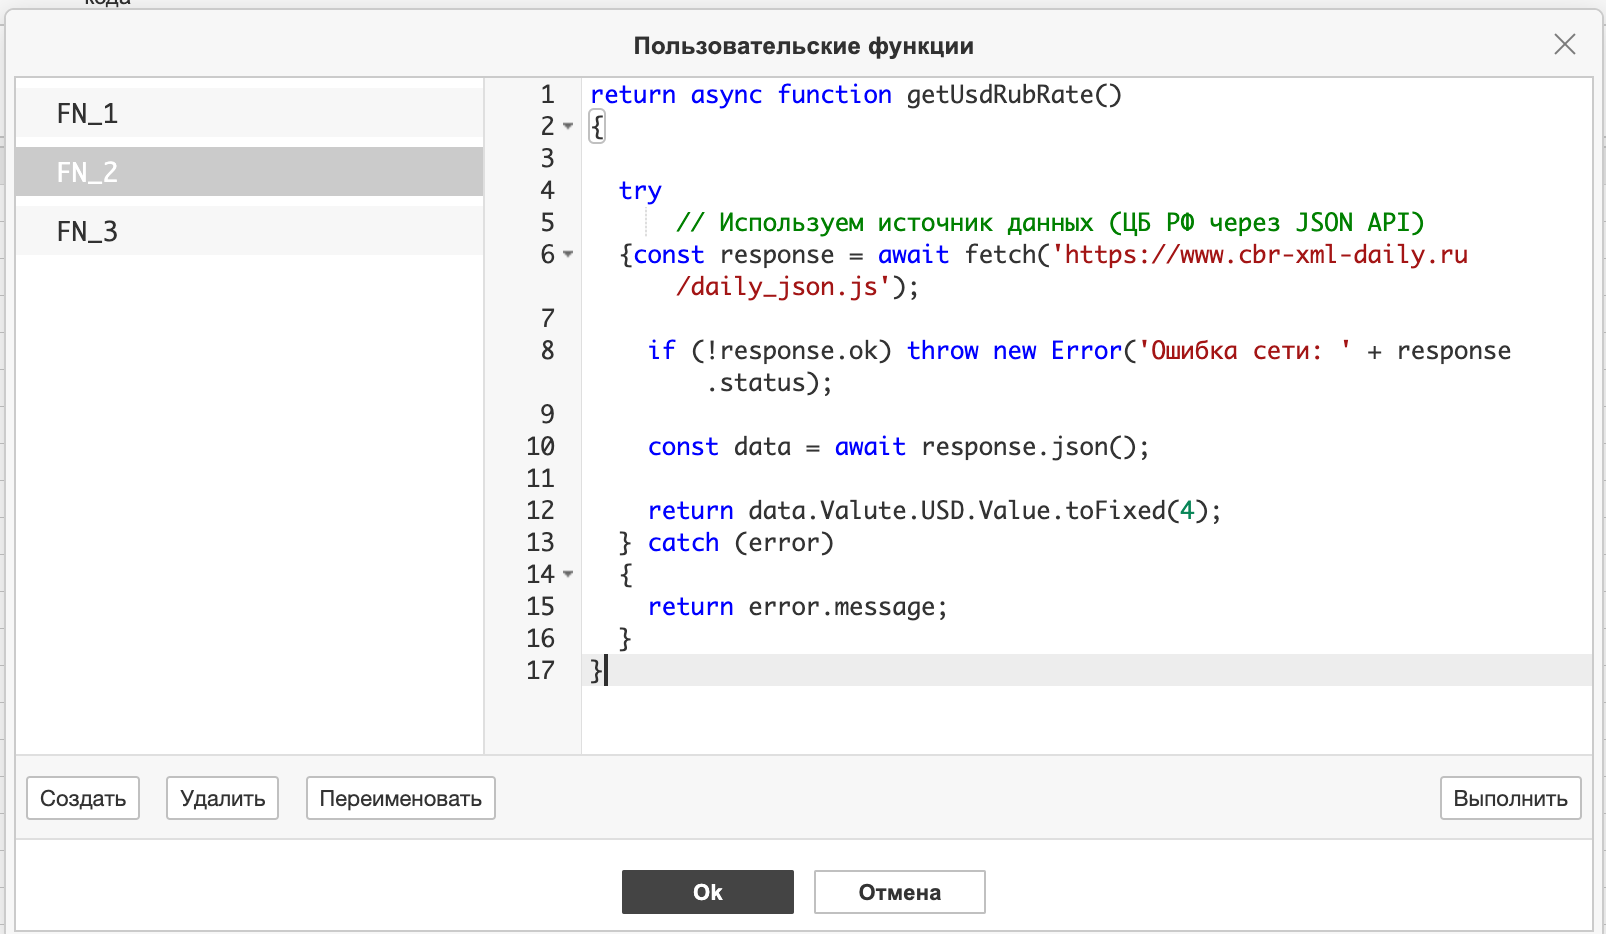Run the function with Выполнить
Image resolution: width=1606 pixels, height=934 pixels.
(1510, 798)
